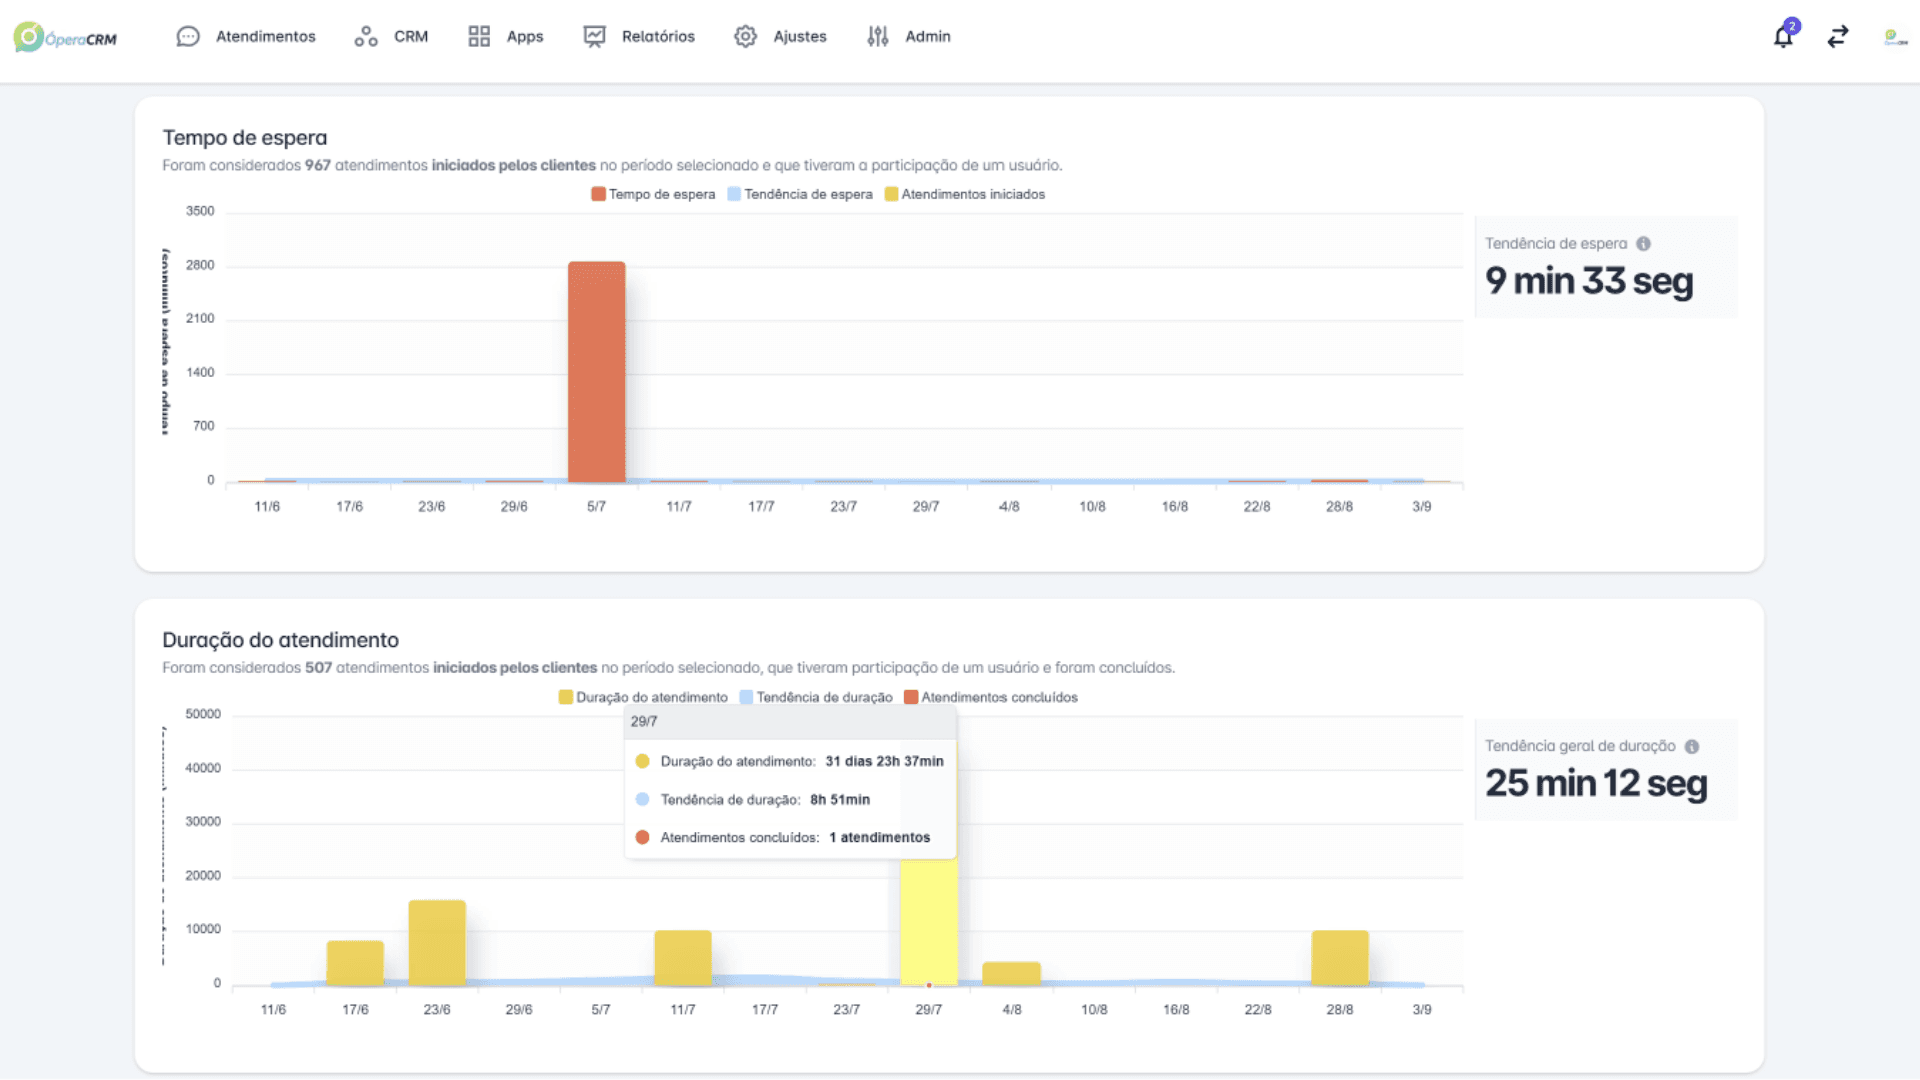Toggle Atendimentos concluídos legend series
Screen dimensions: 1920x1080
point(991,697)
